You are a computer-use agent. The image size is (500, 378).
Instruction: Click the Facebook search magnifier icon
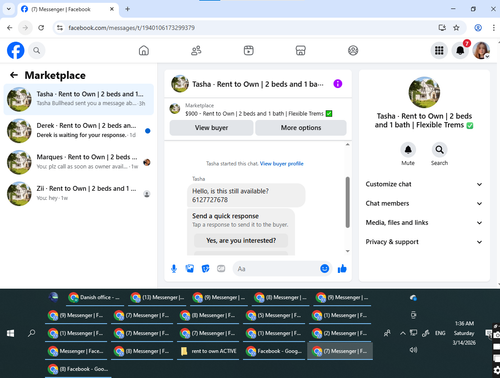37,50
